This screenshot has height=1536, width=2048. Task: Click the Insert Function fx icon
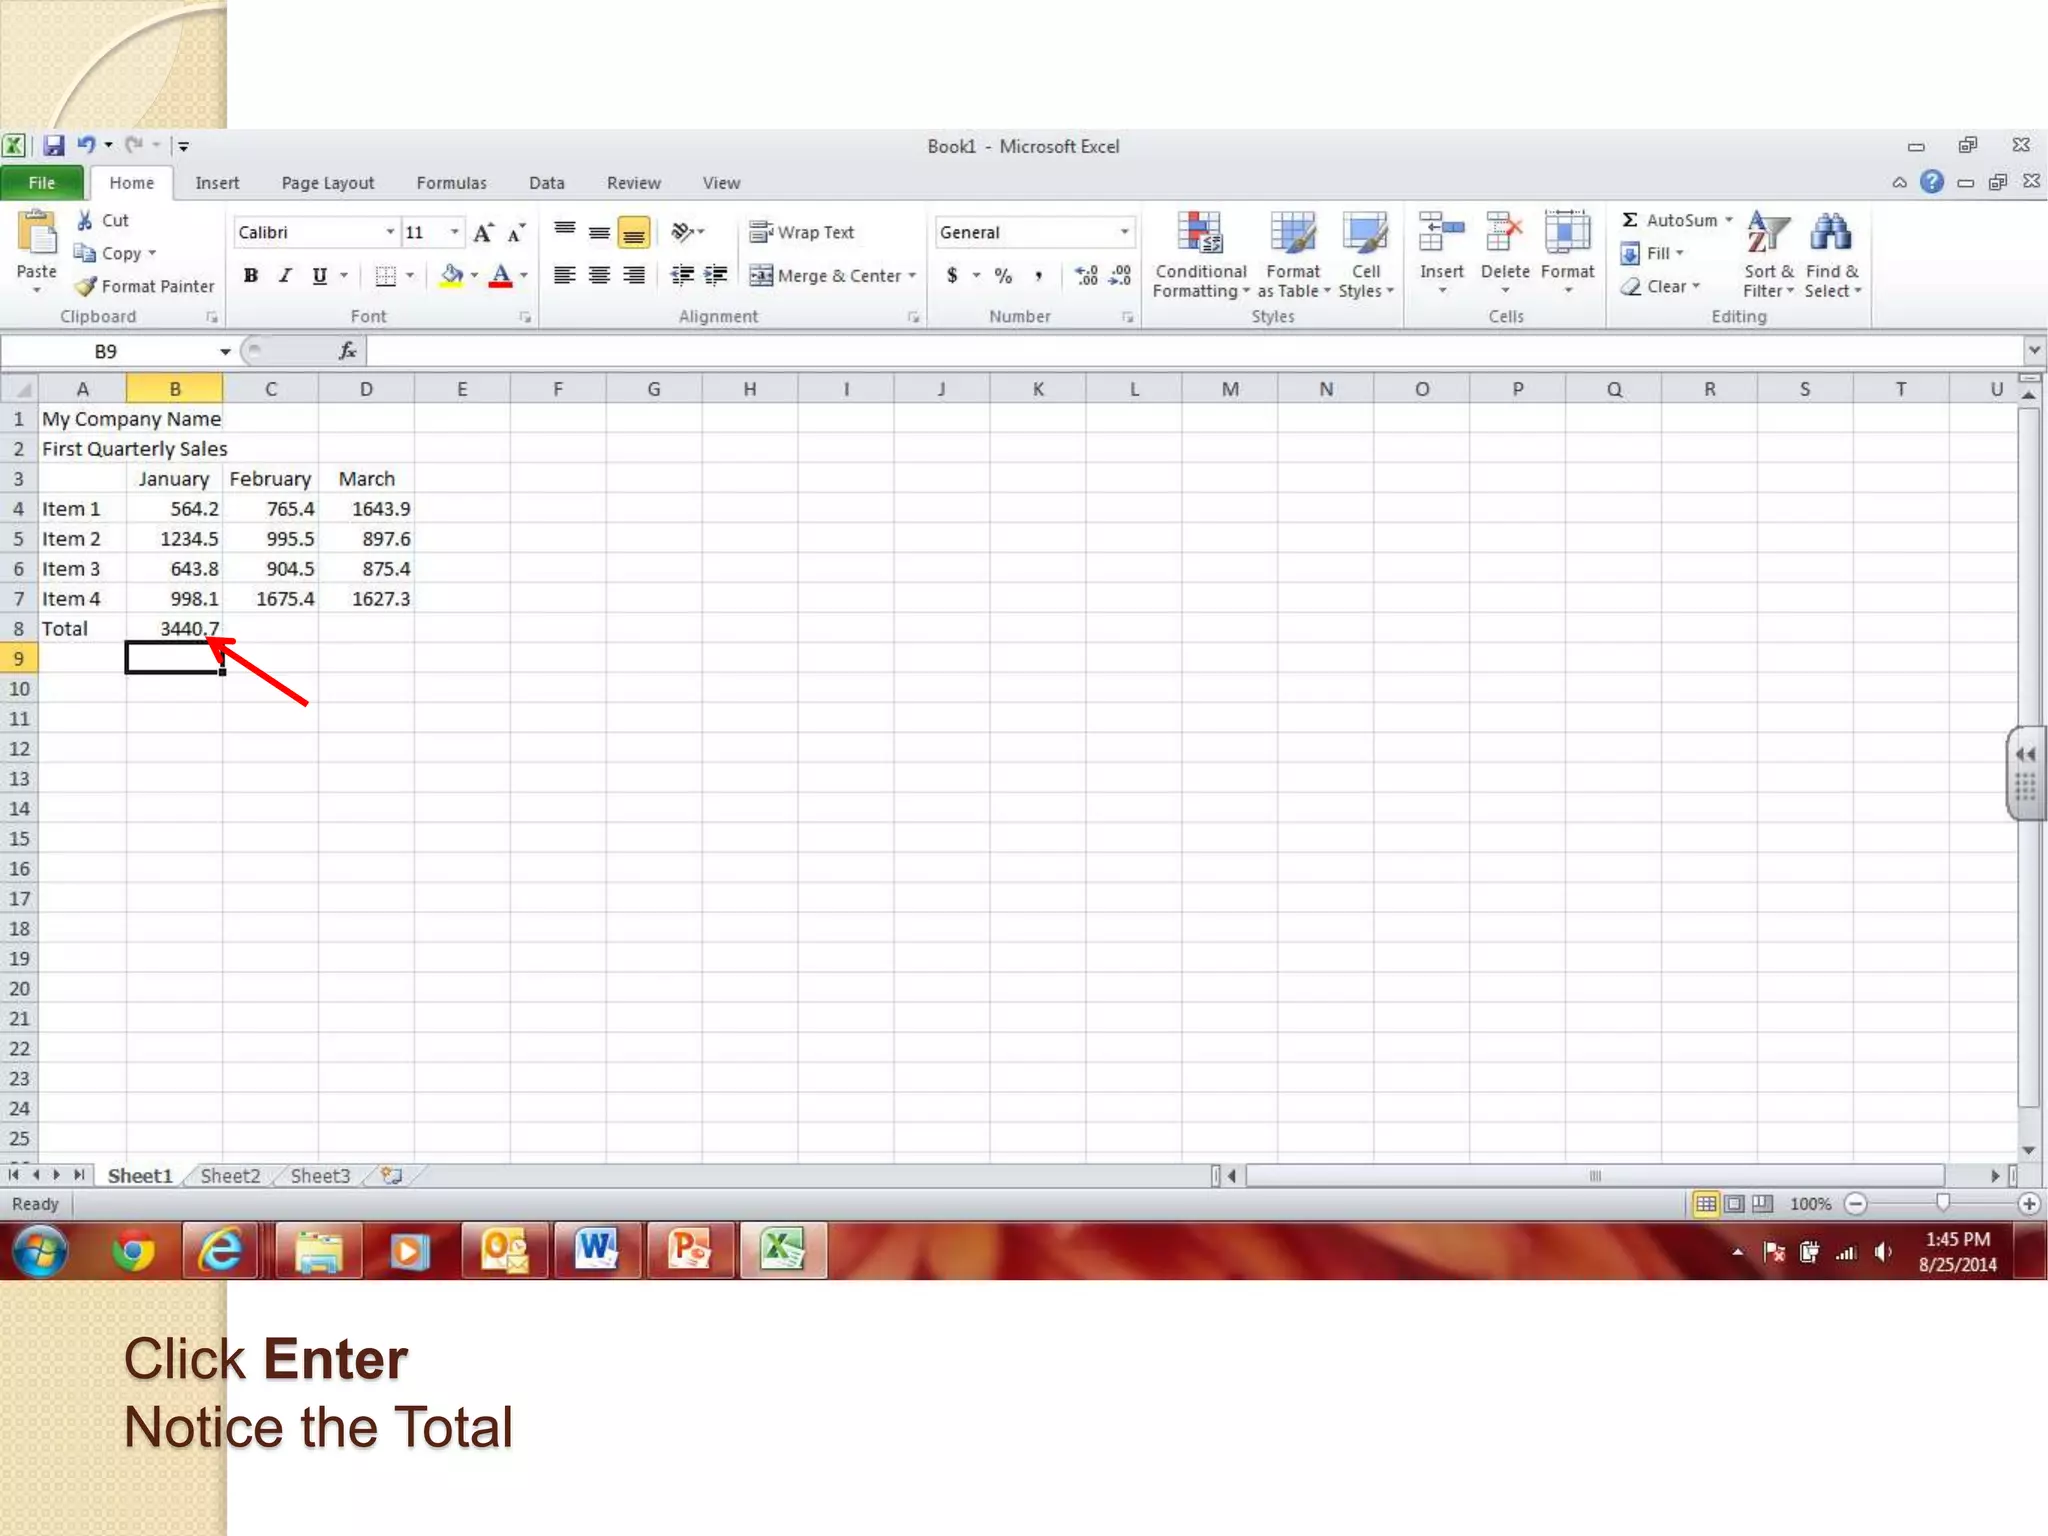coord(347,351)
